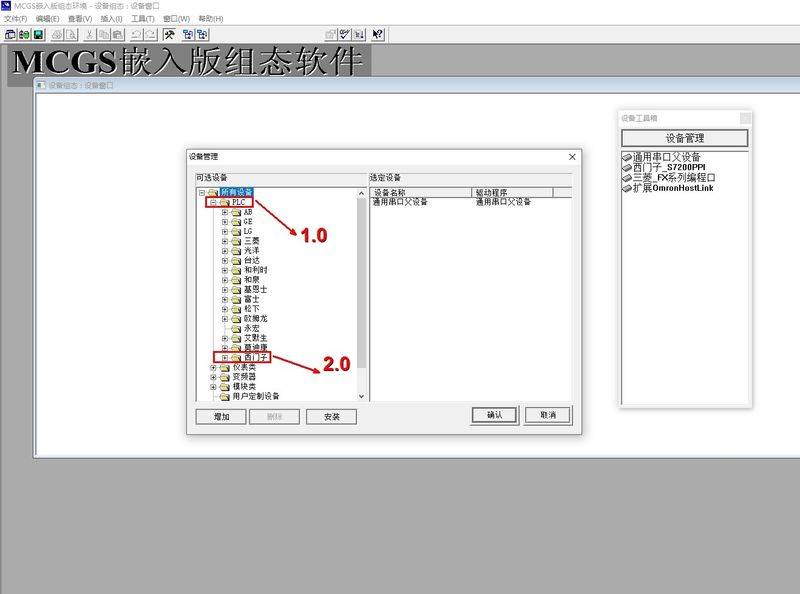Click the download project toolbar icon
The height and width of the screenshot is (594, 800).
359,34
